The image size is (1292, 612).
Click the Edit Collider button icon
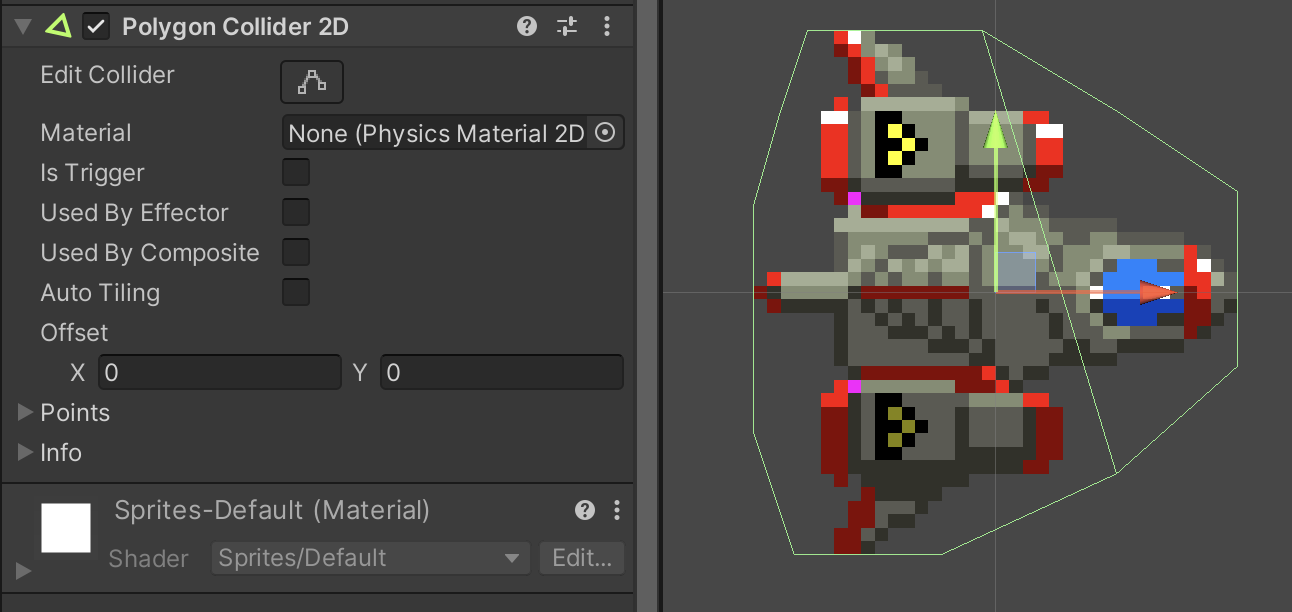point(311,82)
